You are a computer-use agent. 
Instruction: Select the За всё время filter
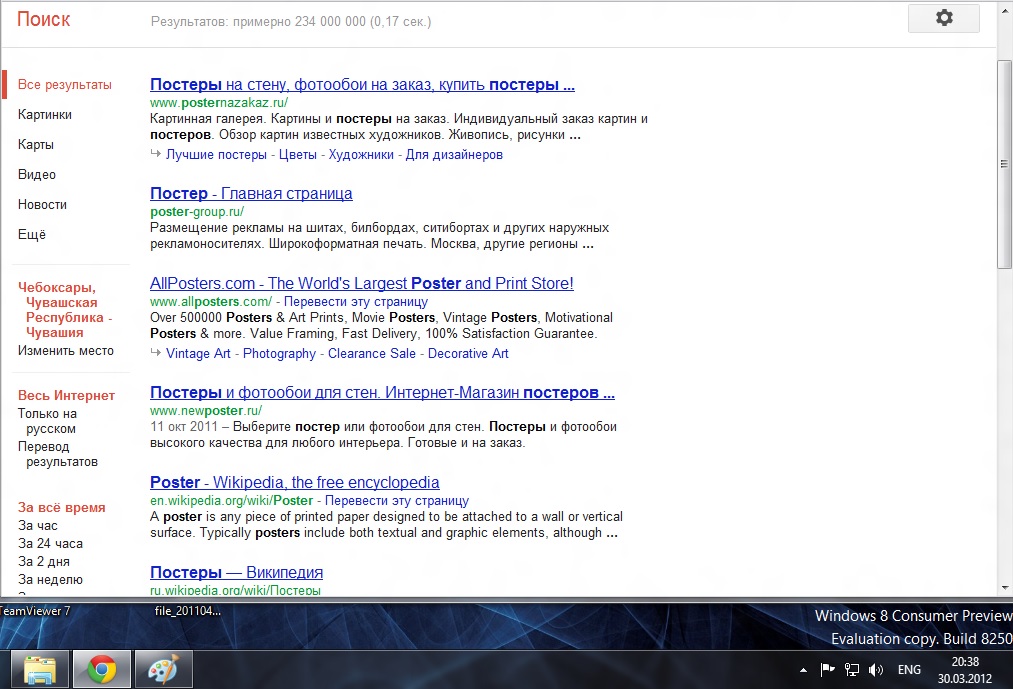click(x=61, y=507)
